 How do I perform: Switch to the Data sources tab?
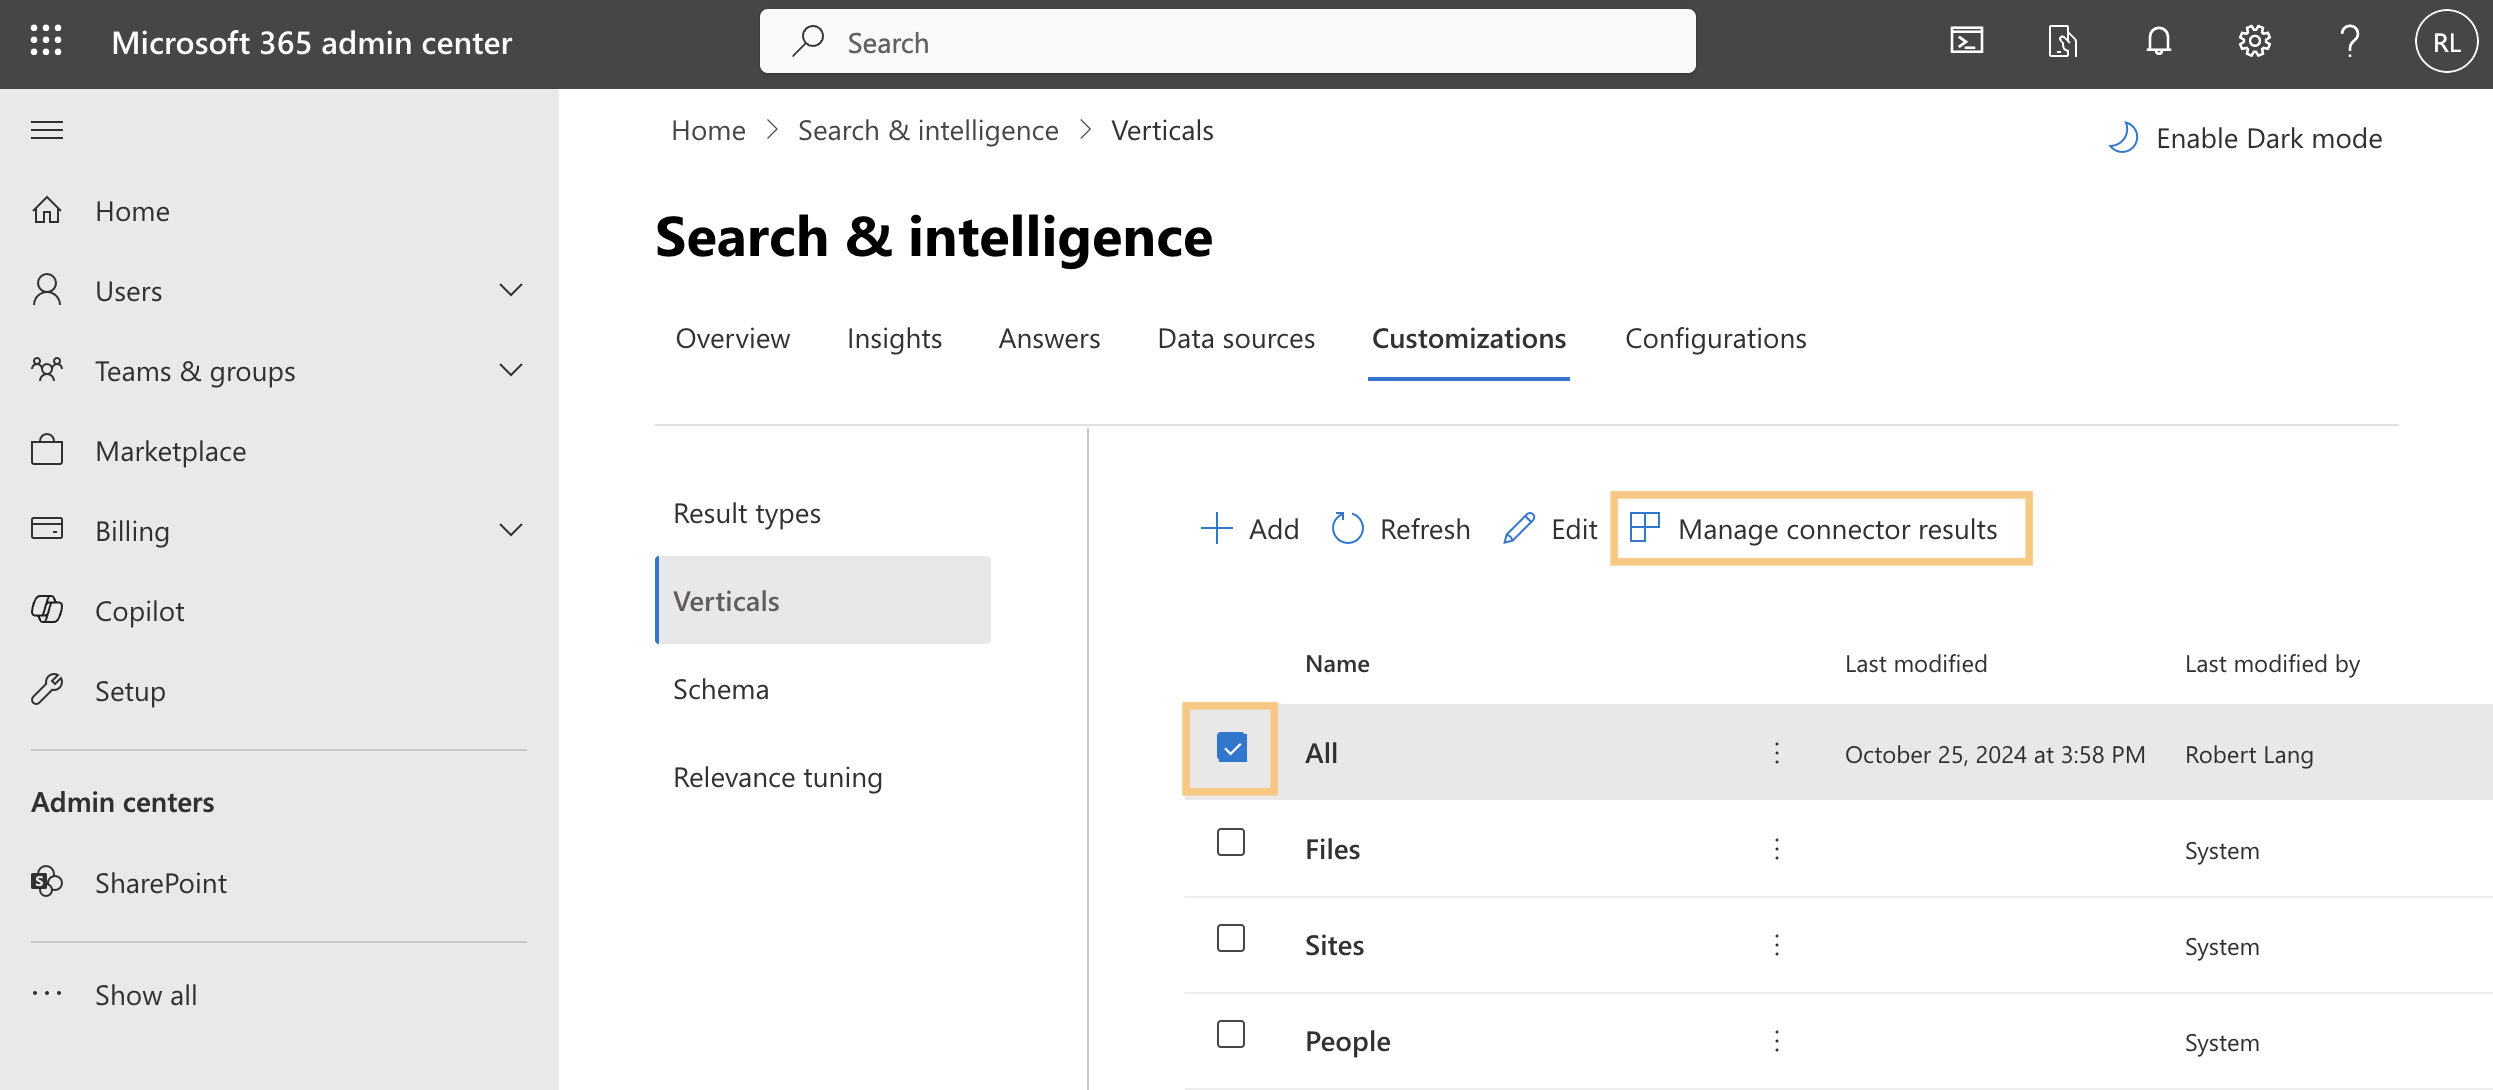[1235, 339]
